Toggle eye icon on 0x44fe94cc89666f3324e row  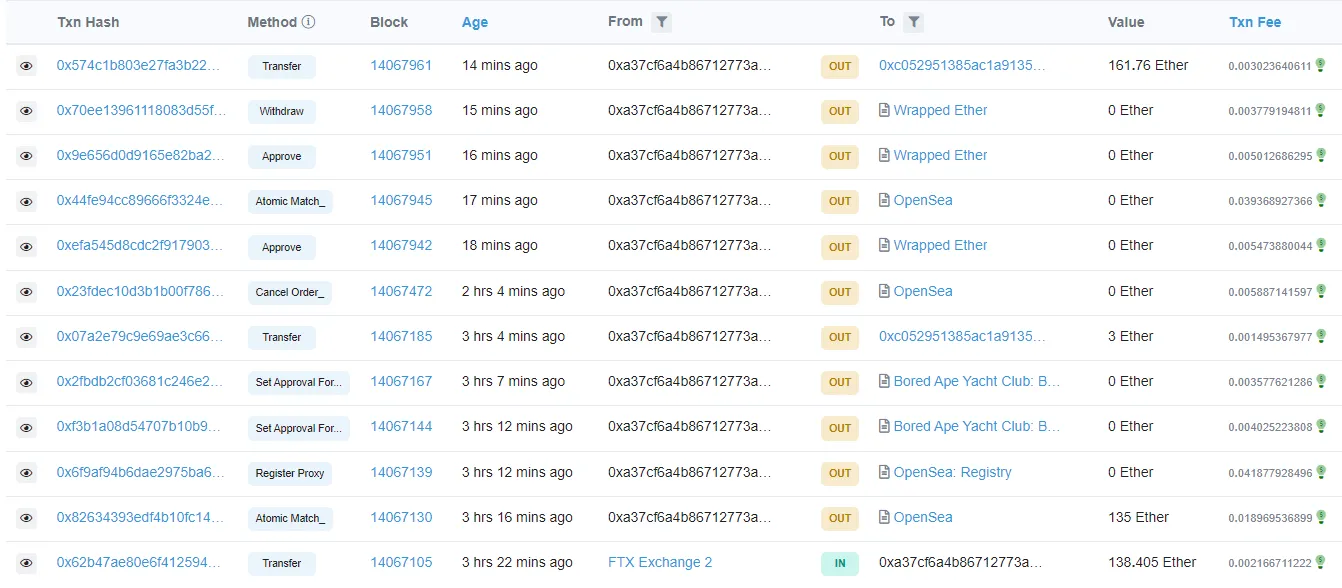tap(26, 201)
